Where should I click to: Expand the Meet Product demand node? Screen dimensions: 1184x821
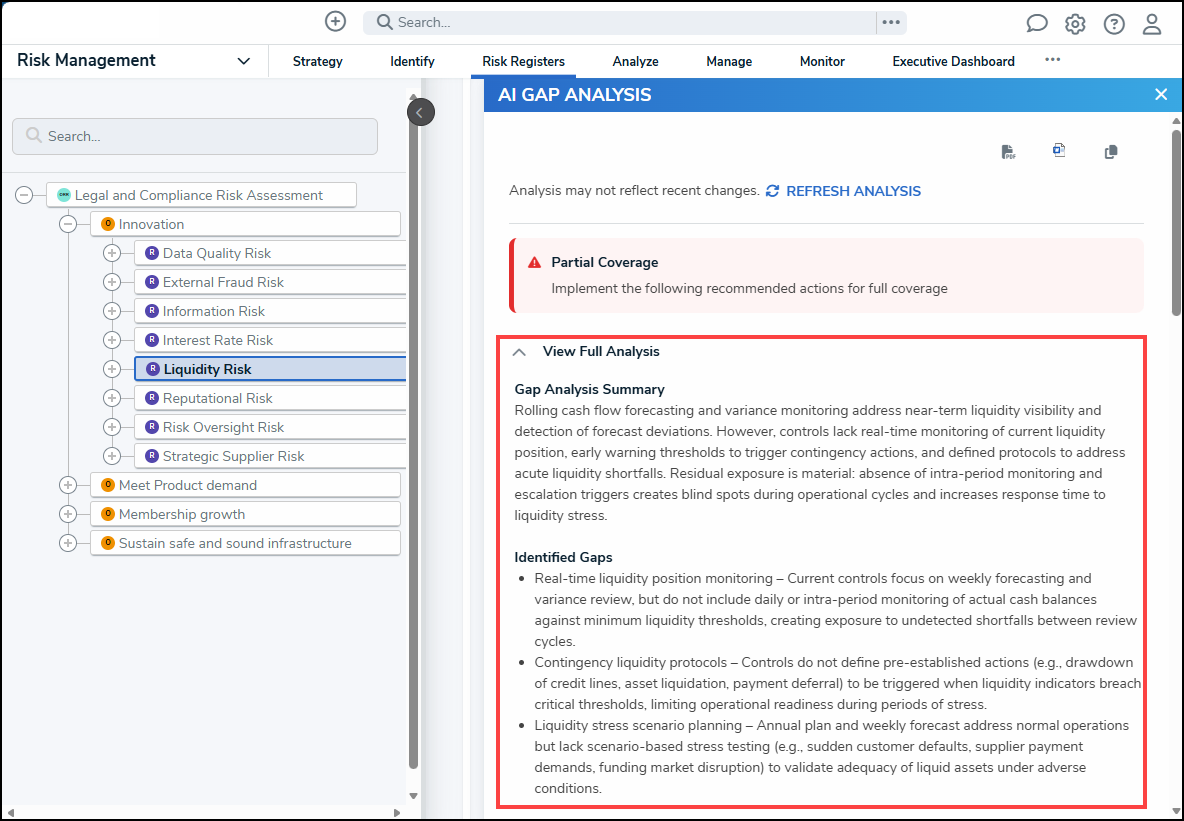pyautogui.click(x=68, y=485)
